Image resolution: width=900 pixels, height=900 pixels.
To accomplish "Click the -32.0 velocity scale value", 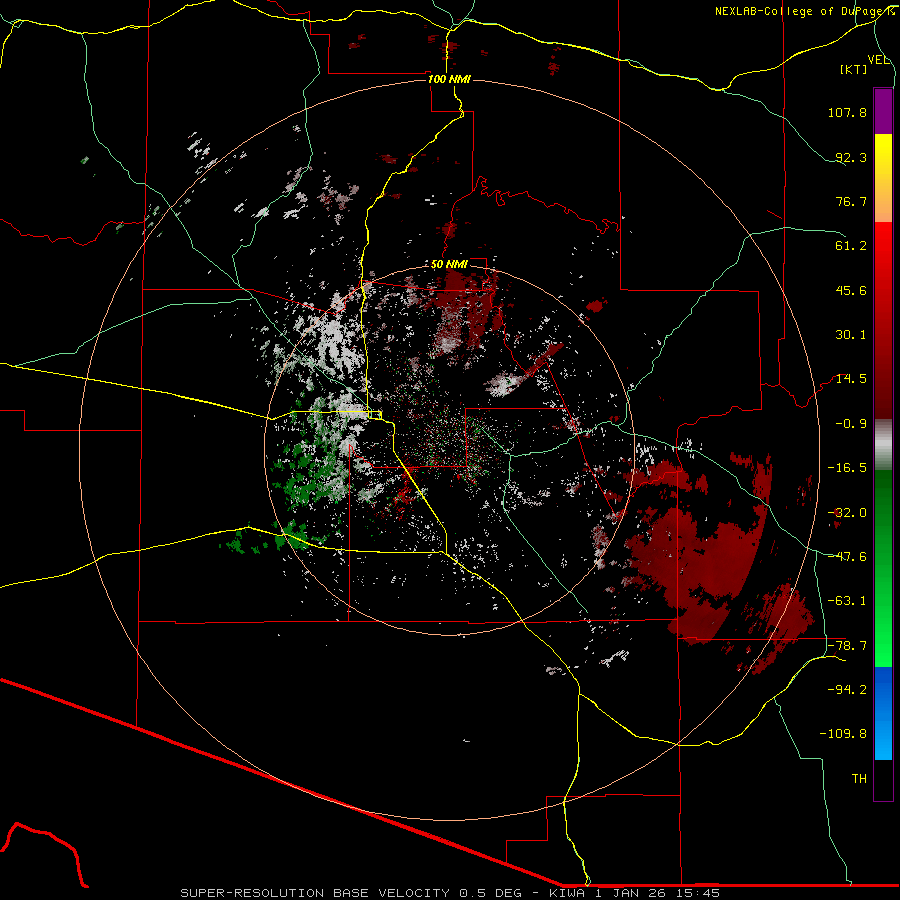I will pos(847,513).
